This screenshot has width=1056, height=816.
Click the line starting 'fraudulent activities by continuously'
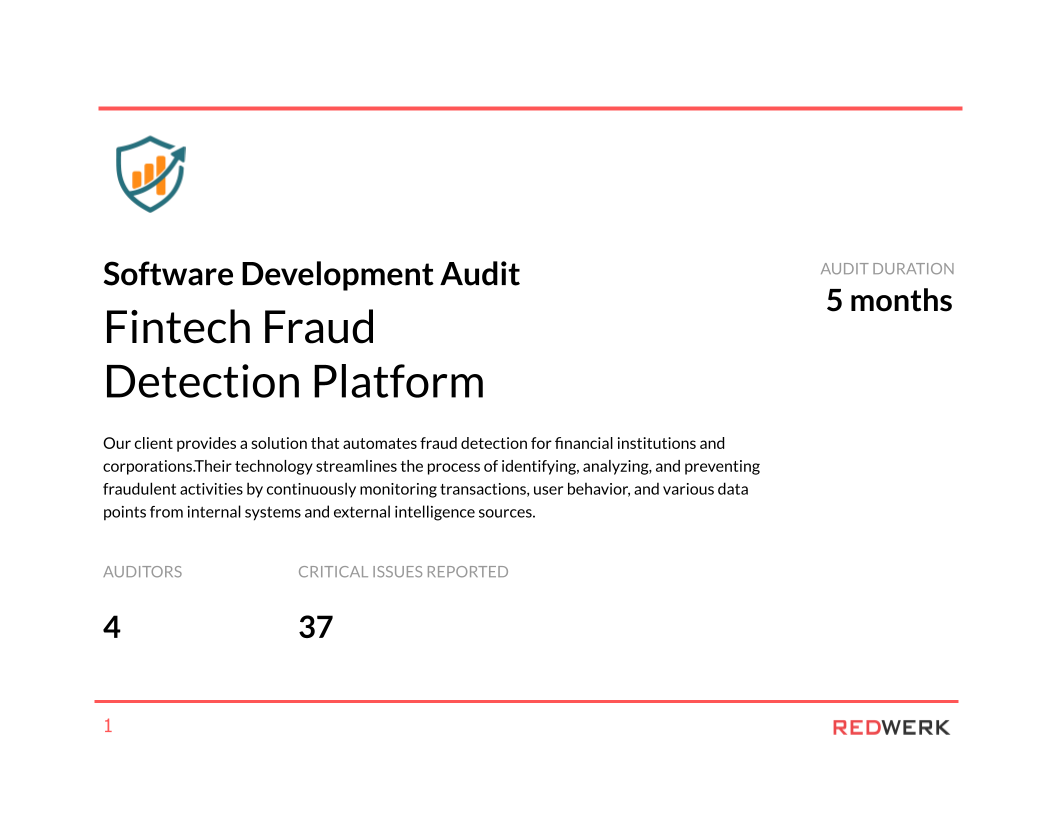coord(426,489)
